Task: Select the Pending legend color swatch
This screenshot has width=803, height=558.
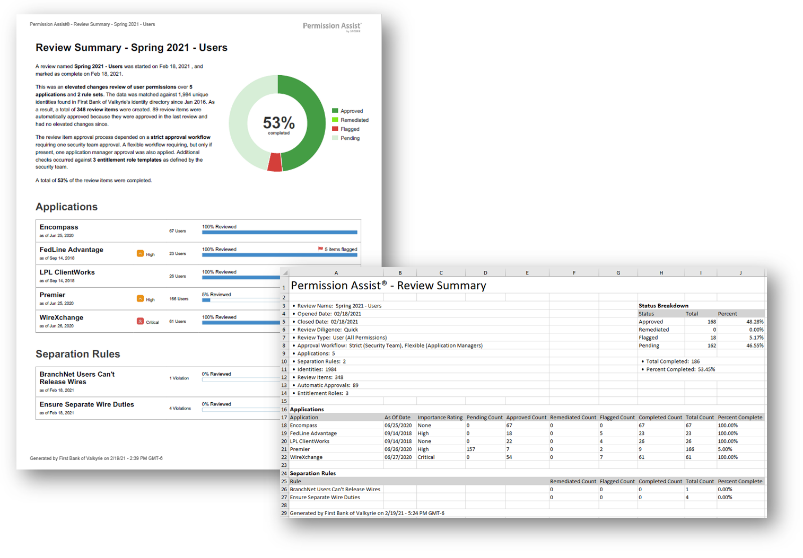Action: click(336, 140)
